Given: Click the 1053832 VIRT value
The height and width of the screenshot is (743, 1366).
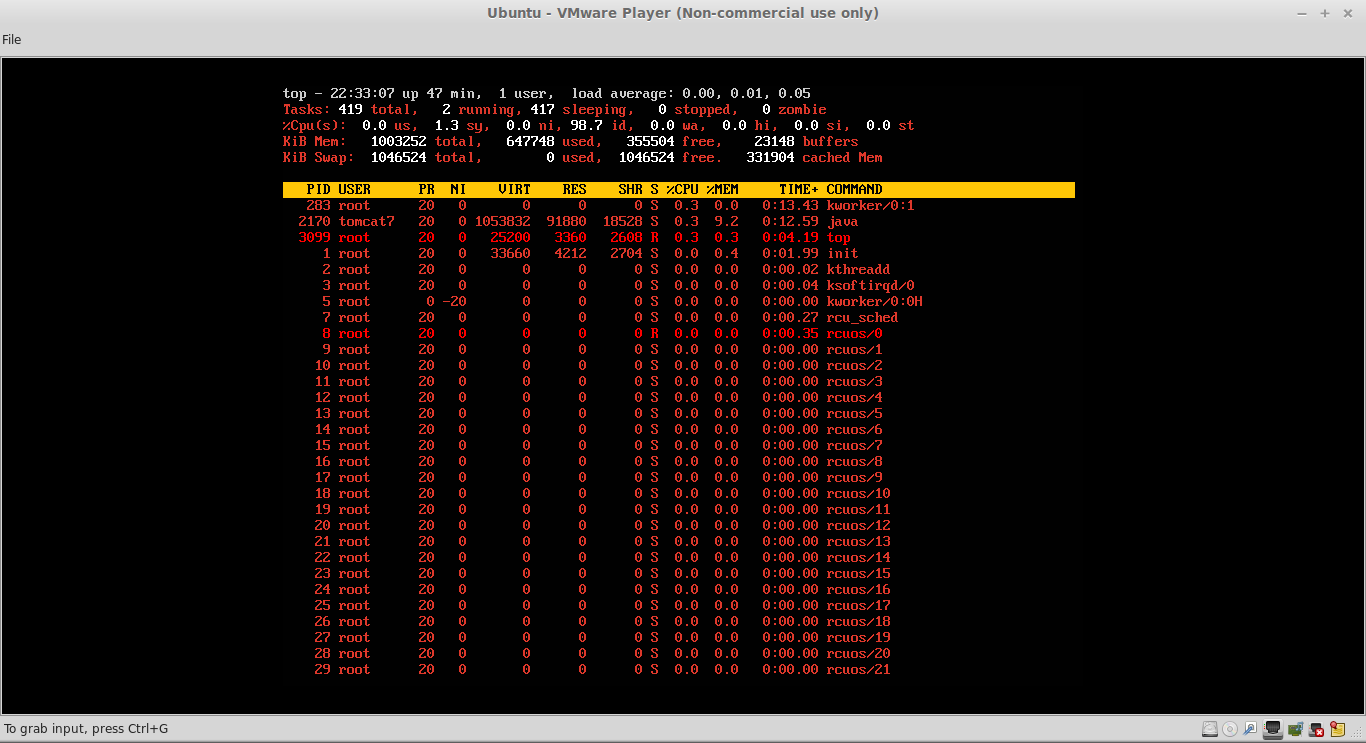Looking at the screenshot, I should click(502, 221).
